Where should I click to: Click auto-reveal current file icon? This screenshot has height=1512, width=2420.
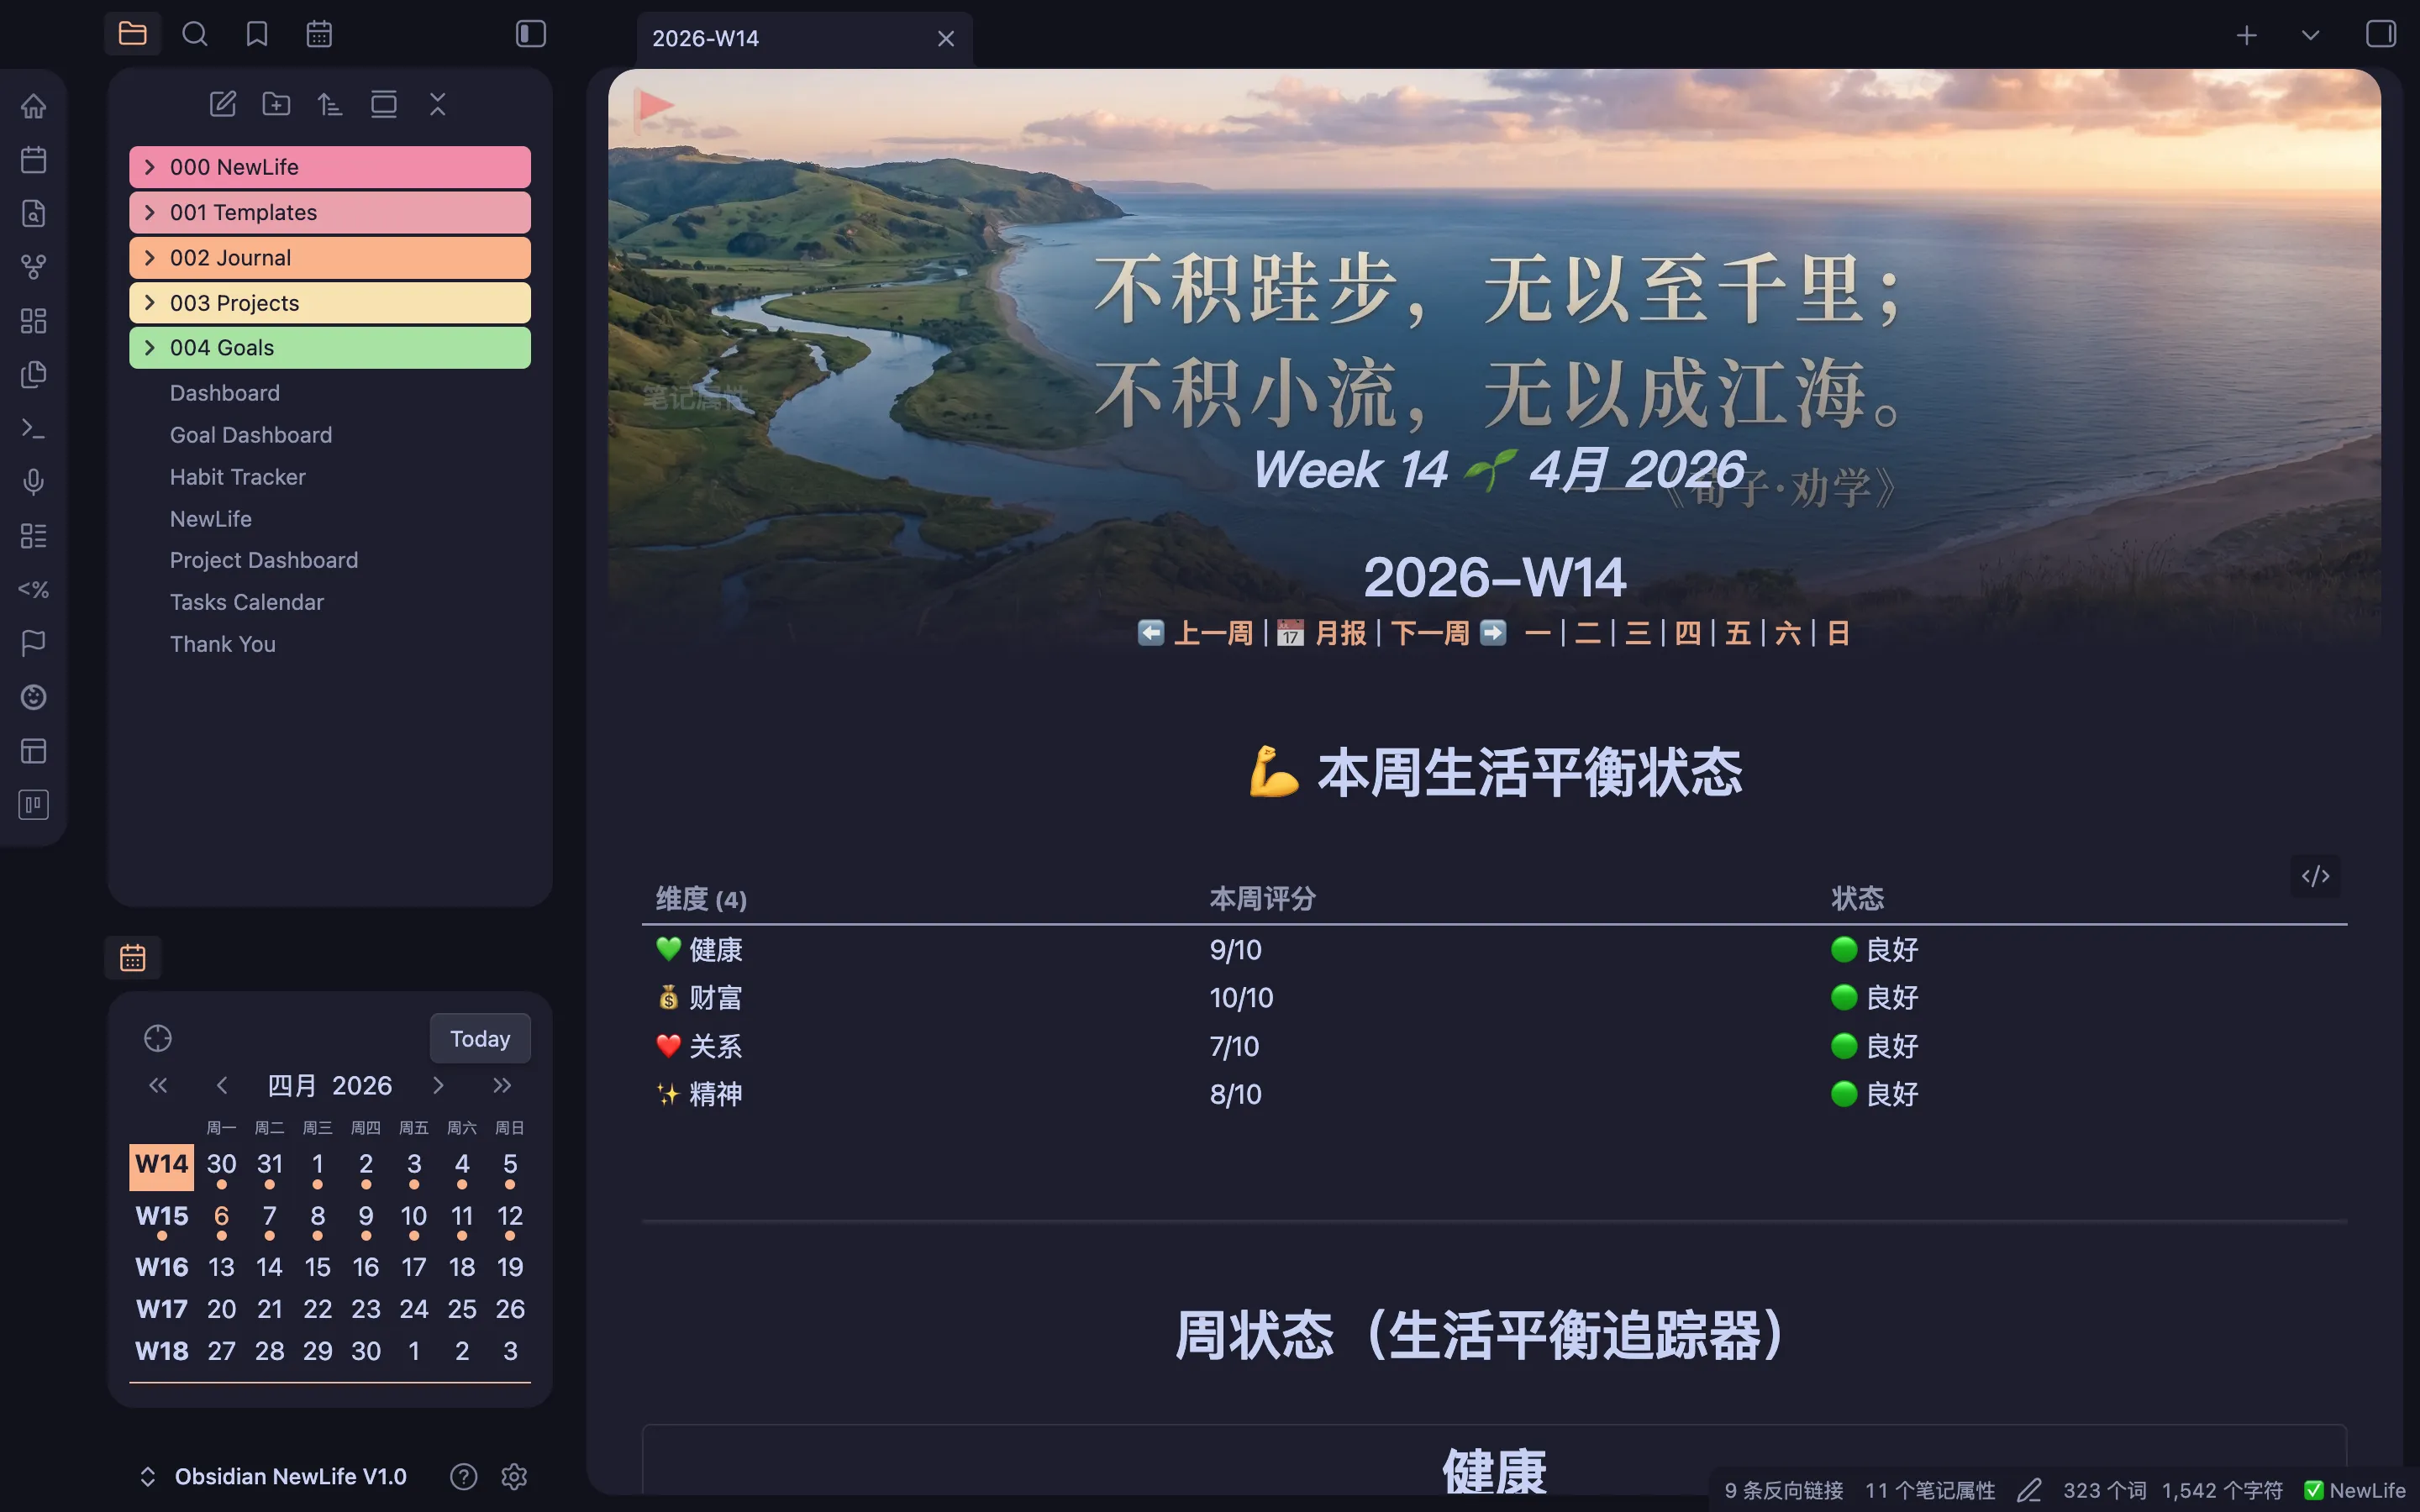tap(384, 104)
